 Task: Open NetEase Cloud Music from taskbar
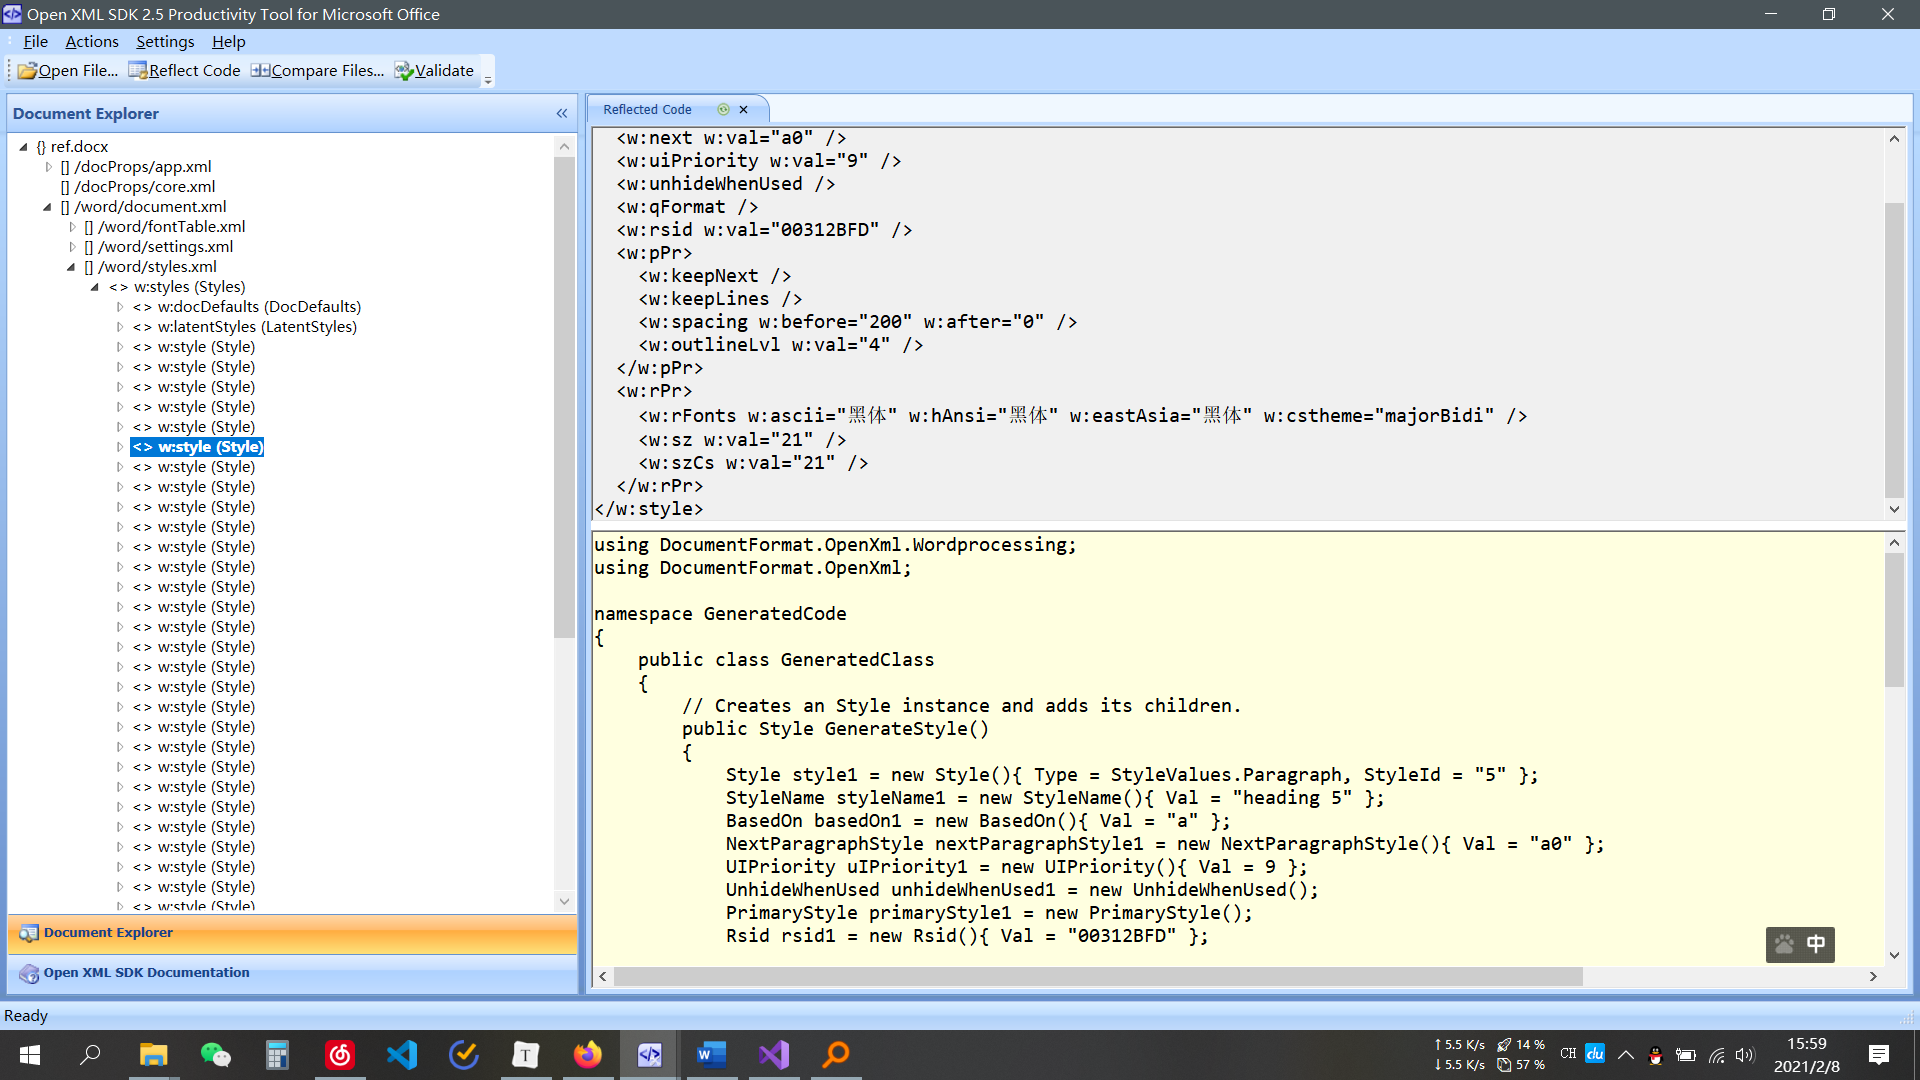[x=340, y=1055]
